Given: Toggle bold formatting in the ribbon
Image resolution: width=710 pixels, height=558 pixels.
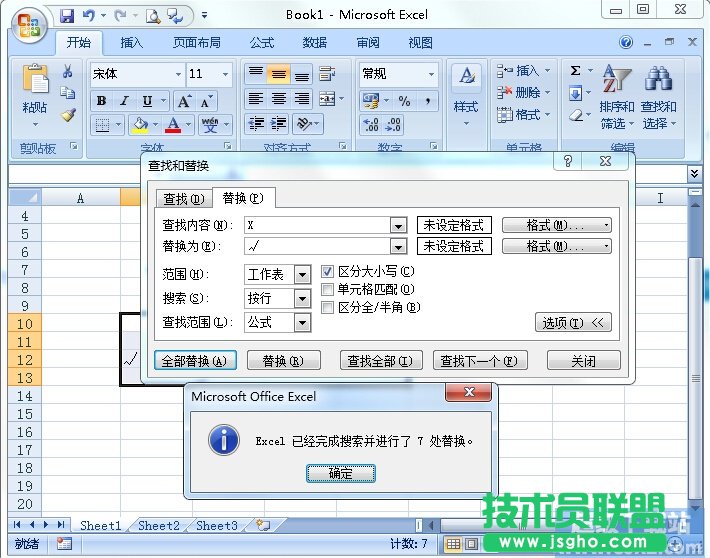Looking at the screenshot, I should coord(101,101).
